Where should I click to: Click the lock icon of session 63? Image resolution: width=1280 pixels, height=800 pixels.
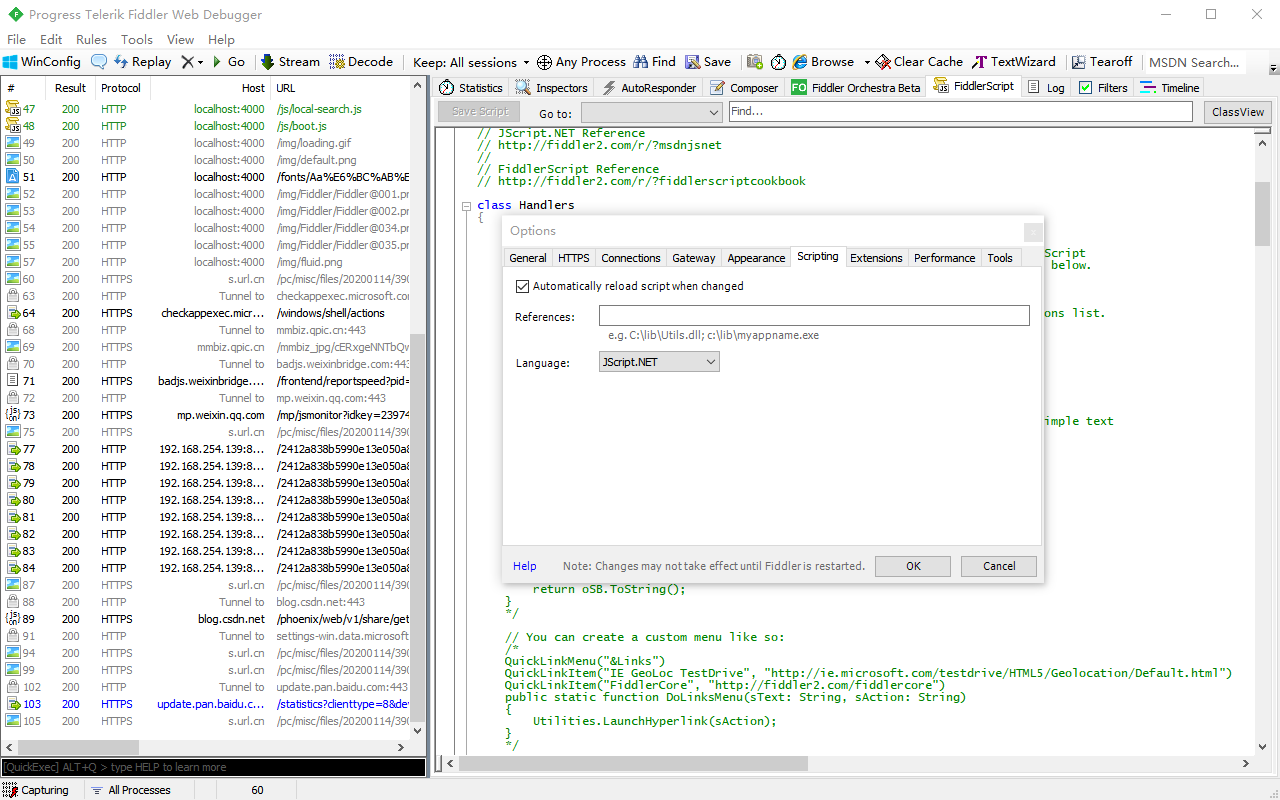13,296
